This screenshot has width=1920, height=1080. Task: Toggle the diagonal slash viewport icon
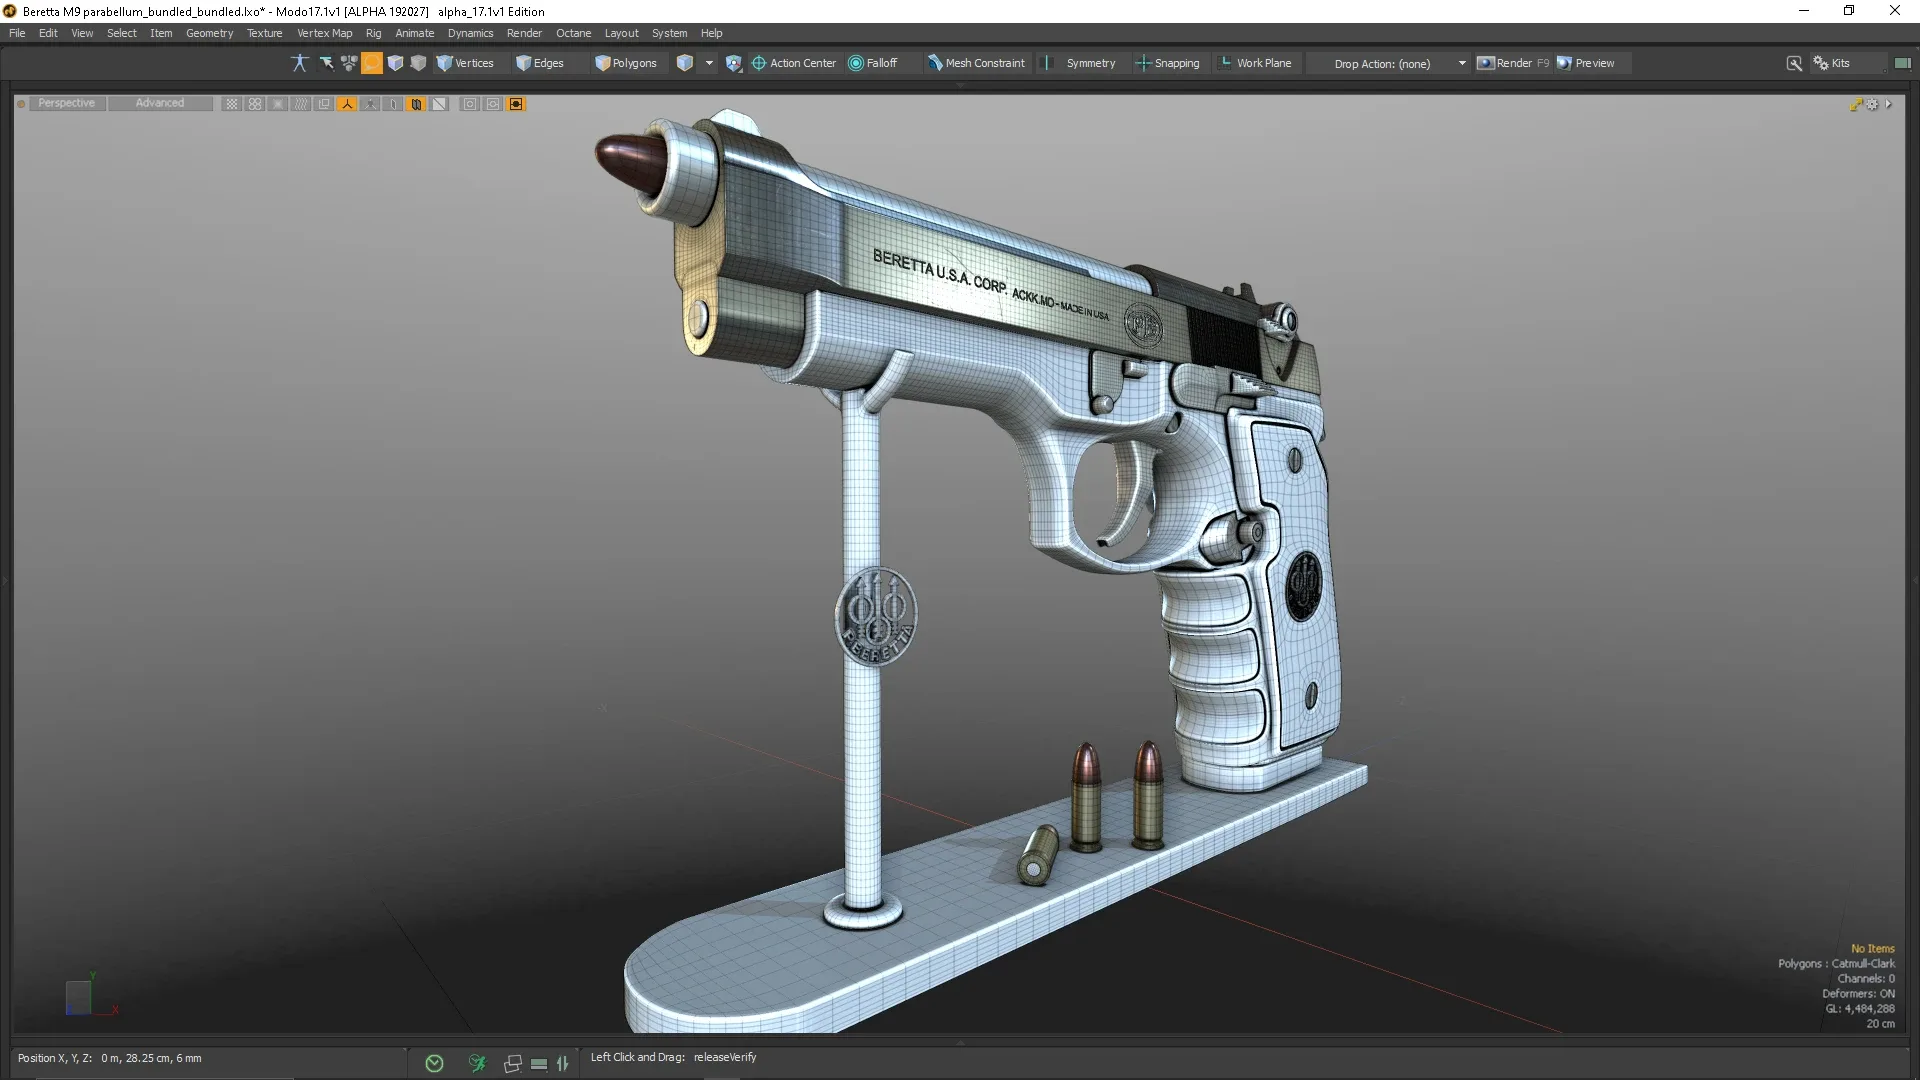tap(439, 104)
